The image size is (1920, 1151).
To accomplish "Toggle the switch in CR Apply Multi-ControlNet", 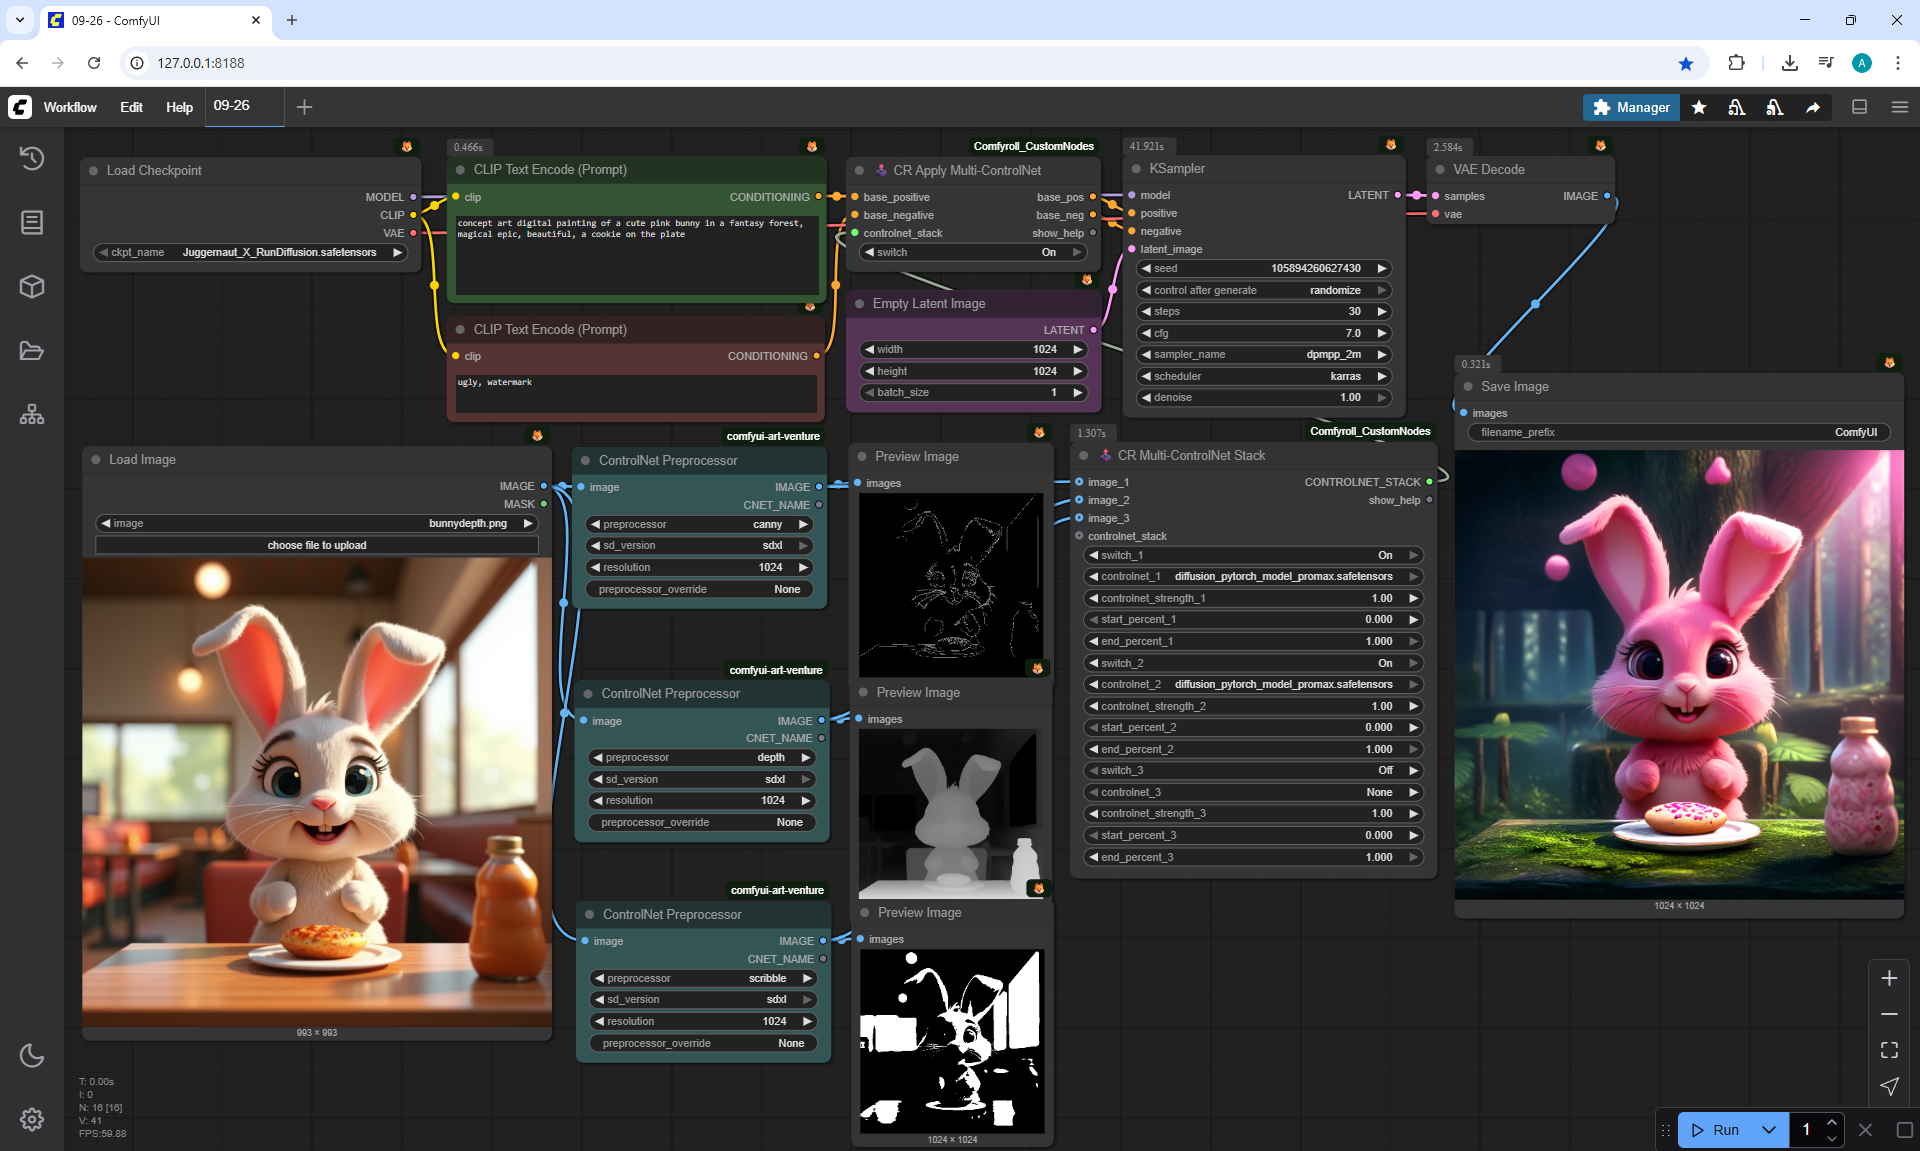I will tap(971, 253).
